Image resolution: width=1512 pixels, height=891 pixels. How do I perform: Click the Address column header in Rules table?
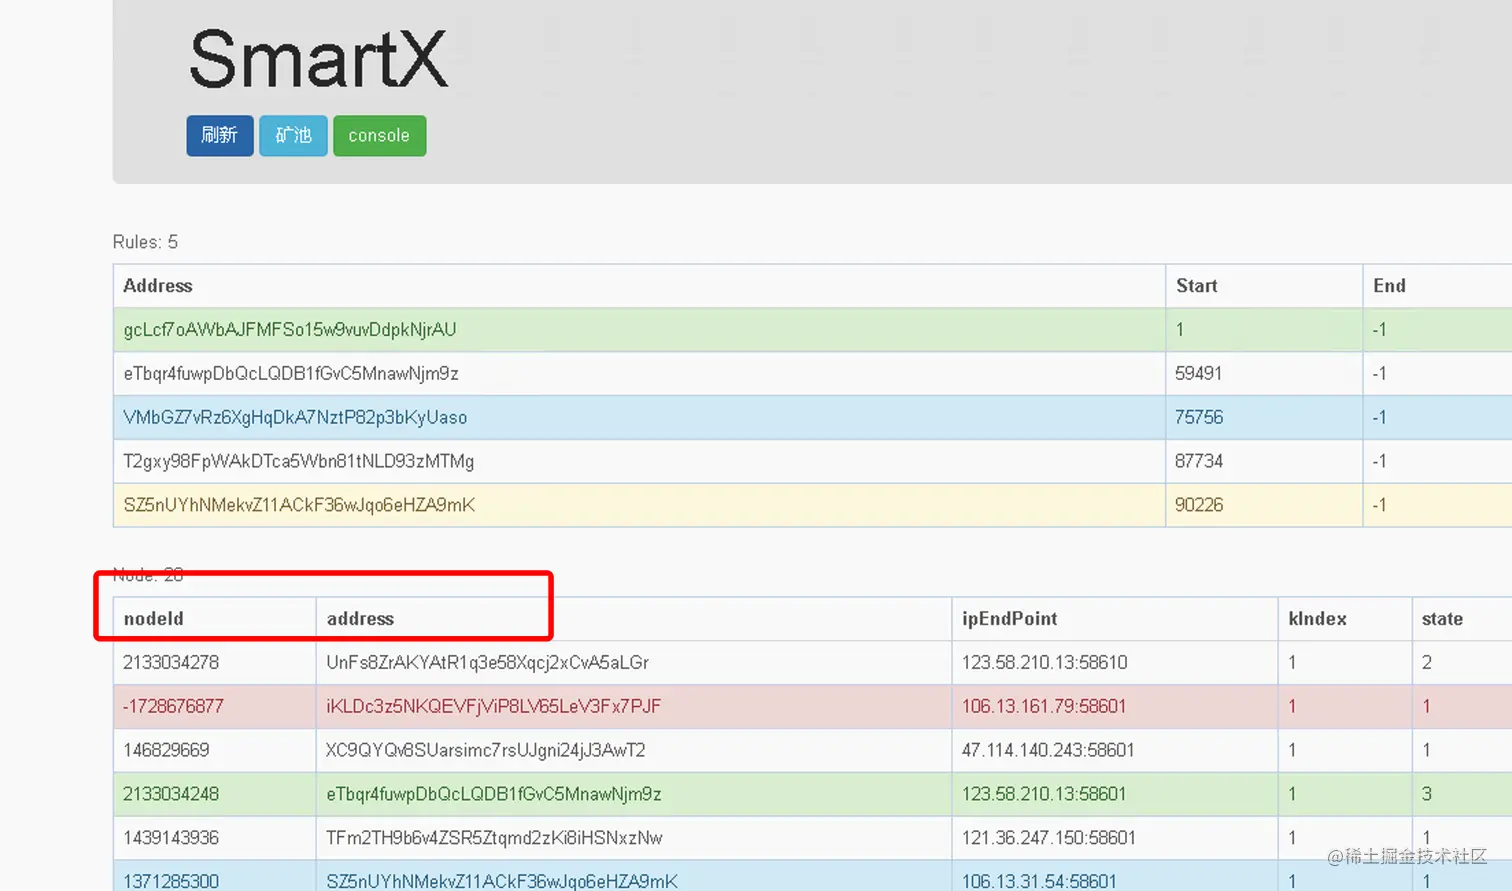tap(158, 286)
